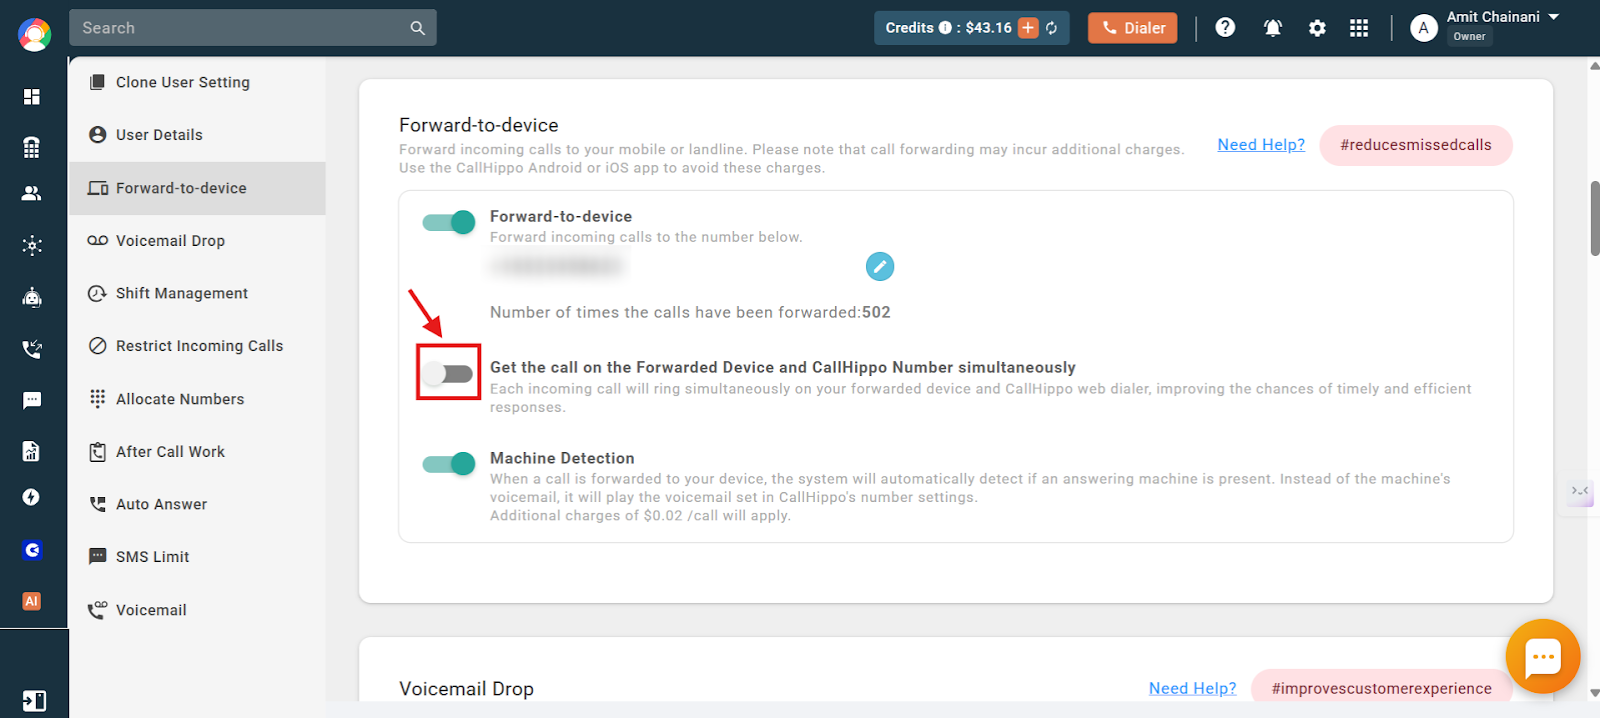The height and width of the screenshot is (718, 1600).
Task: Click the search magnifier icon
Action: tap(418, 28)
